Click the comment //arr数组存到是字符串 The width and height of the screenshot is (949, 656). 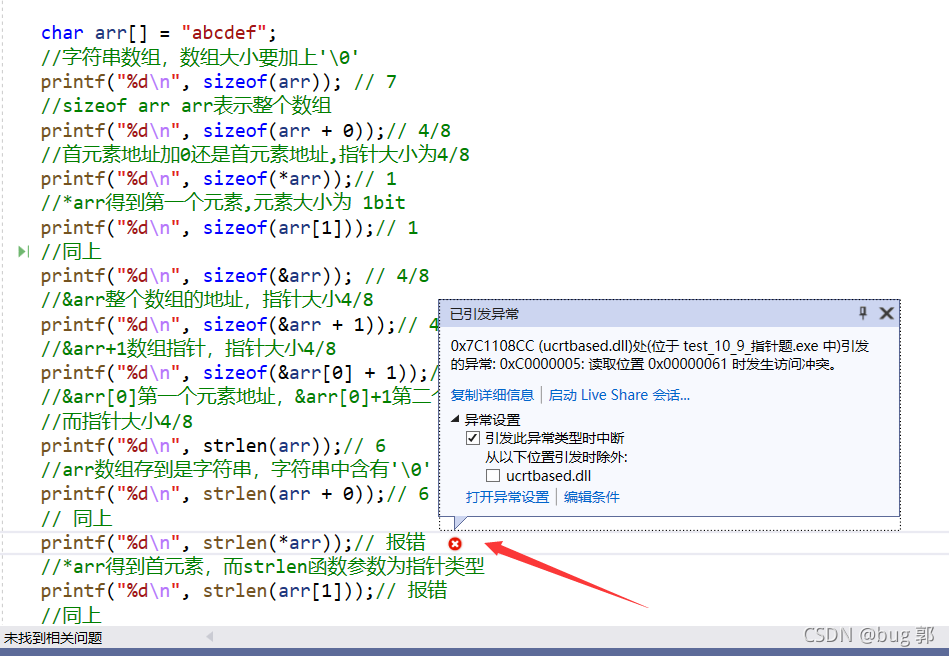click(236, 470)
